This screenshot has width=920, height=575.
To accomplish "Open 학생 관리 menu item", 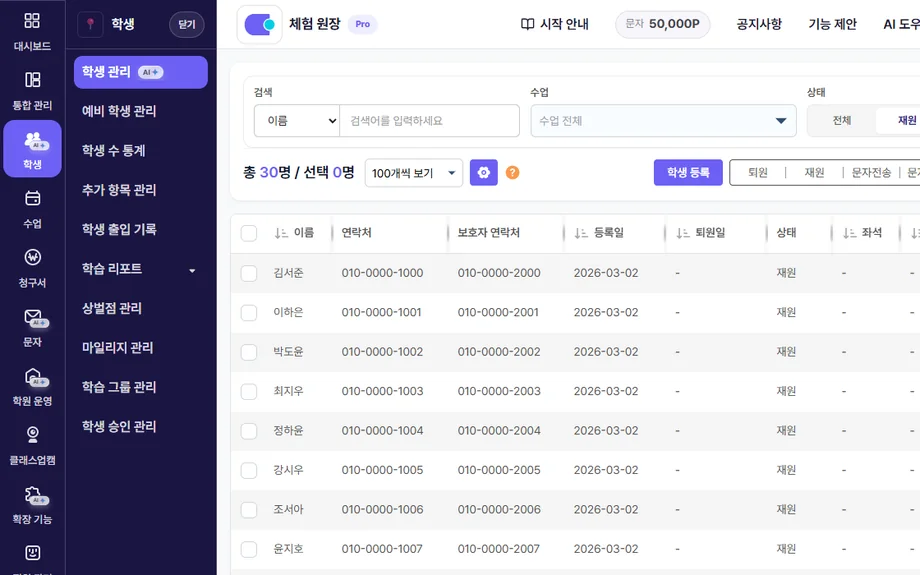I will [141, 72].
